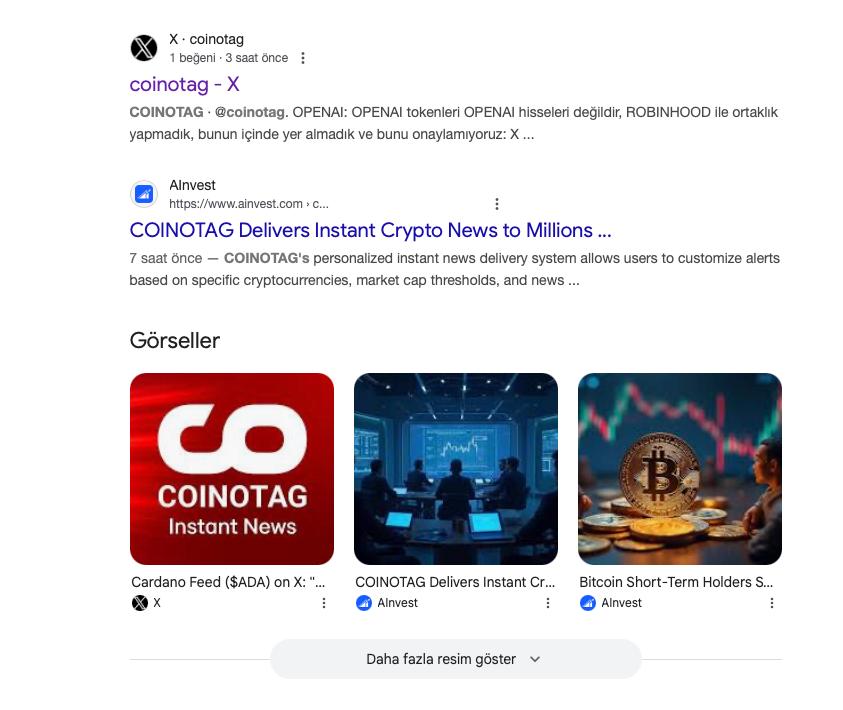Screen dimensions: 843x710
Task: Open the options menu for Cardano Feed image
Action: click(x=324, y=603)
